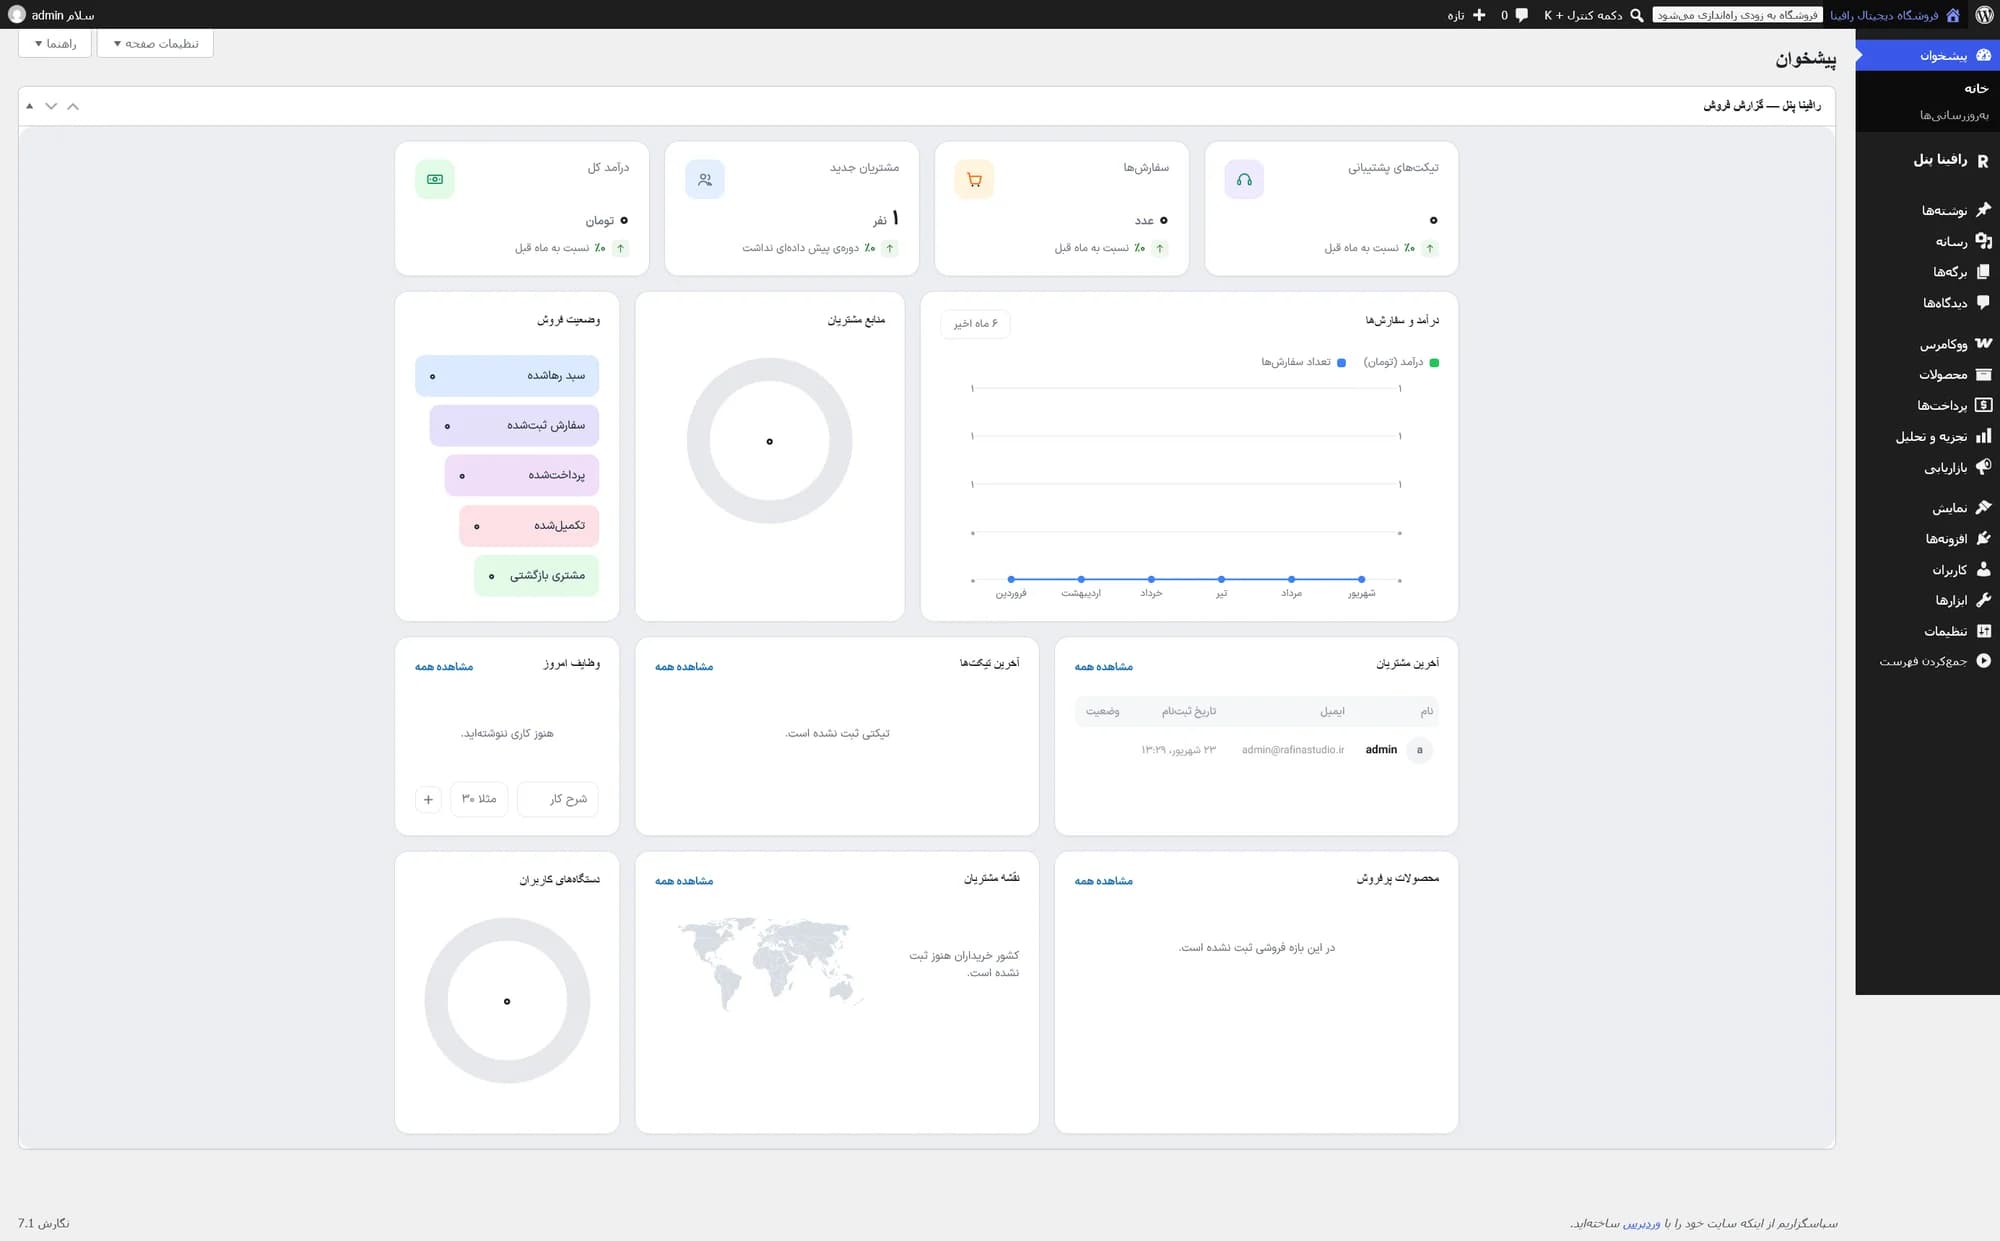The width and height of the screenshot is (2000, 1241).
Task: Click the سبد رهاشده funnel bar
Action: [x=507, y=376]
